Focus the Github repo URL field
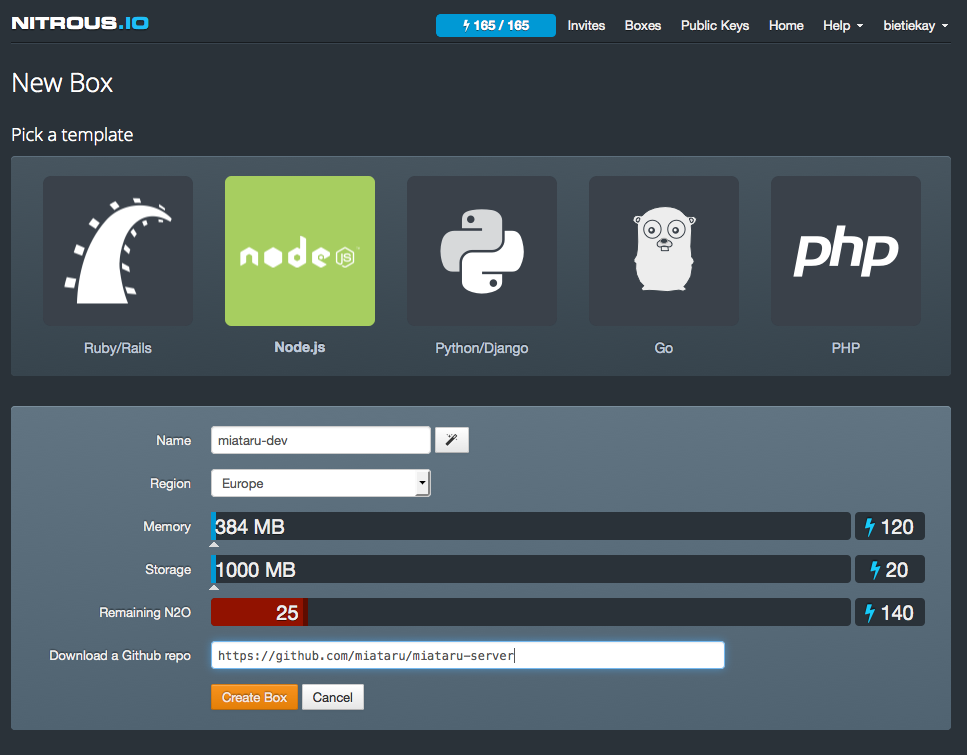 (x=467, y=655)
